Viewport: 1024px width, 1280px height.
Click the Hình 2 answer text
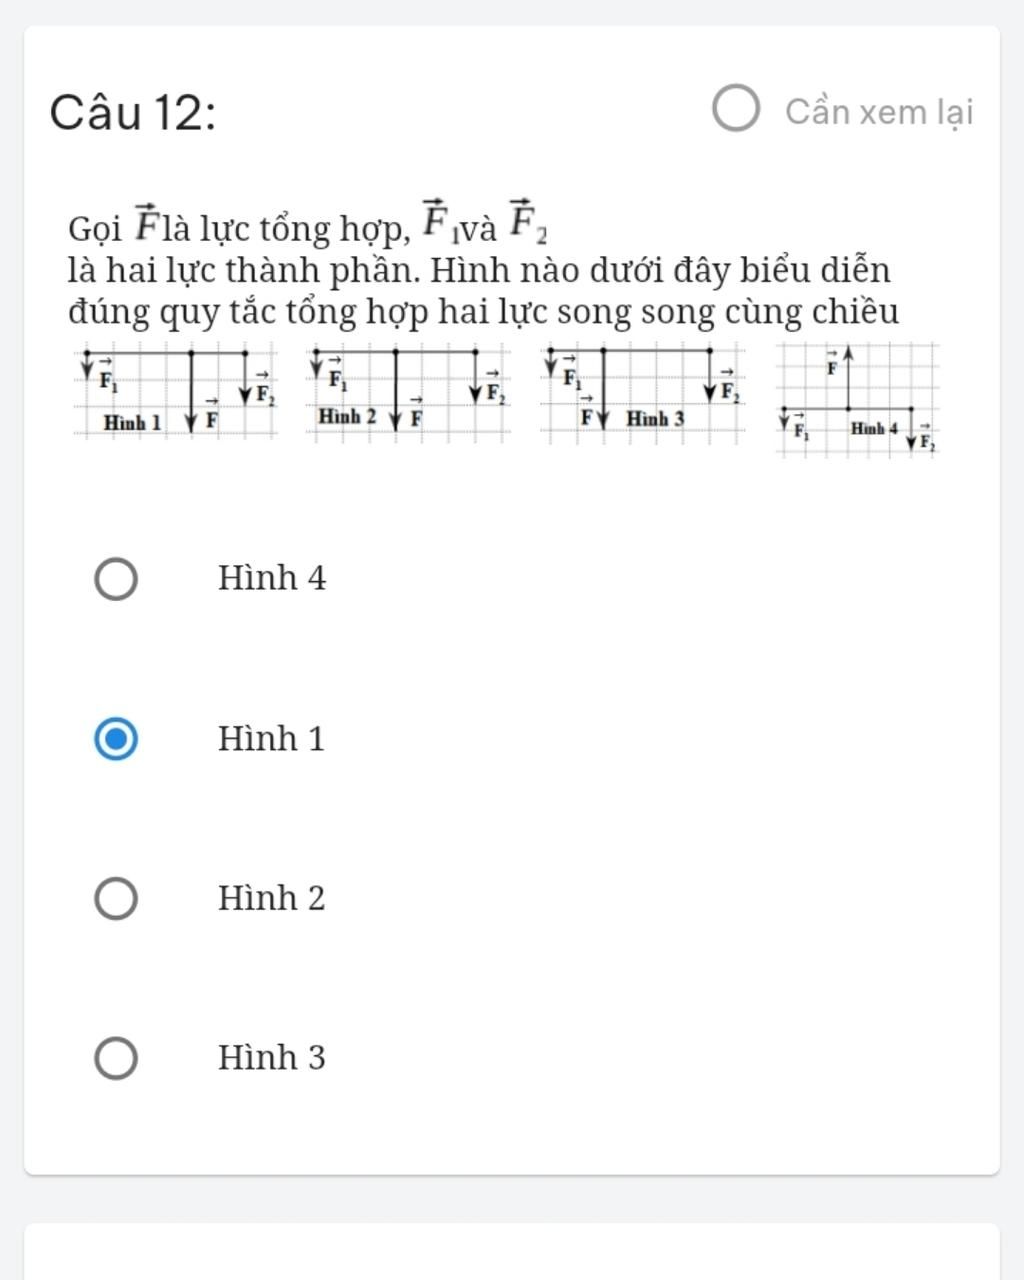[x=272, y=898]
